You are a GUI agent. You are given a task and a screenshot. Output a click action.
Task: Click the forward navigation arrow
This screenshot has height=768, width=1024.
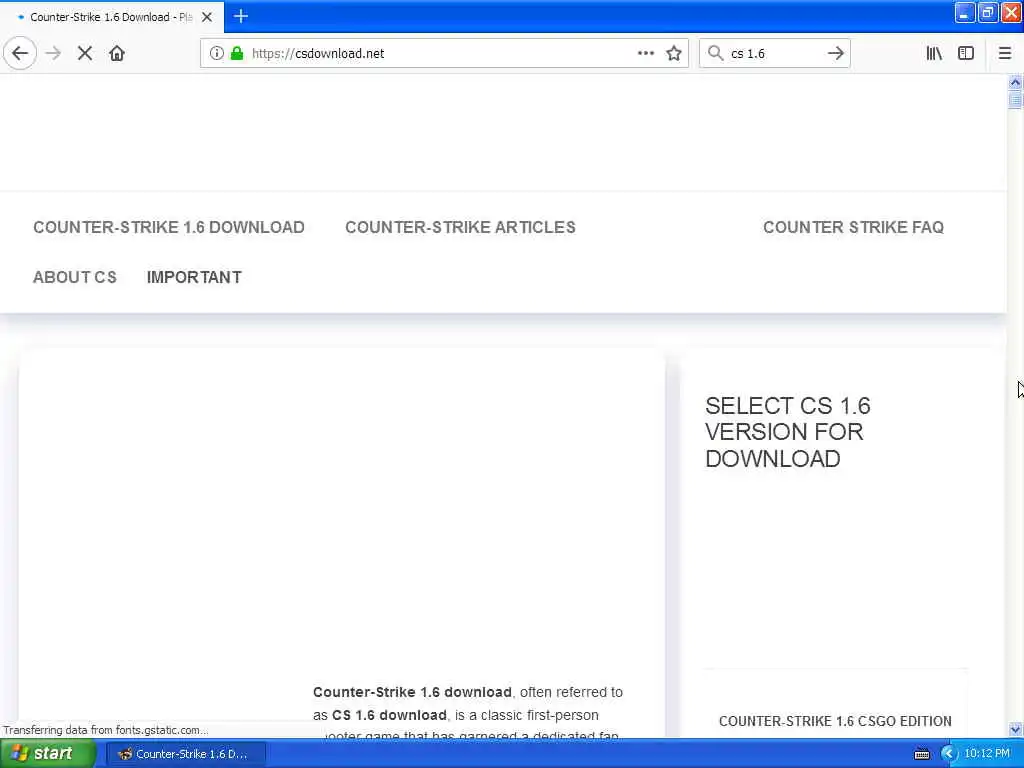[54, 54]
